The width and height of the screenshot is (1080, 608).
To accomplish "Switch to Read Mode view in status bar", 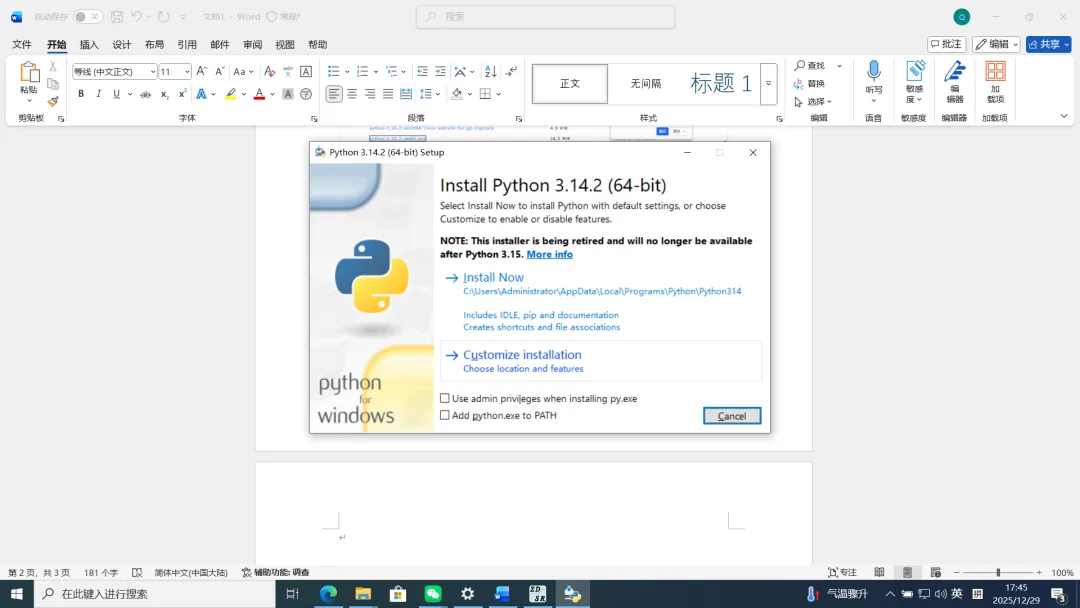I will pos(879,572).
